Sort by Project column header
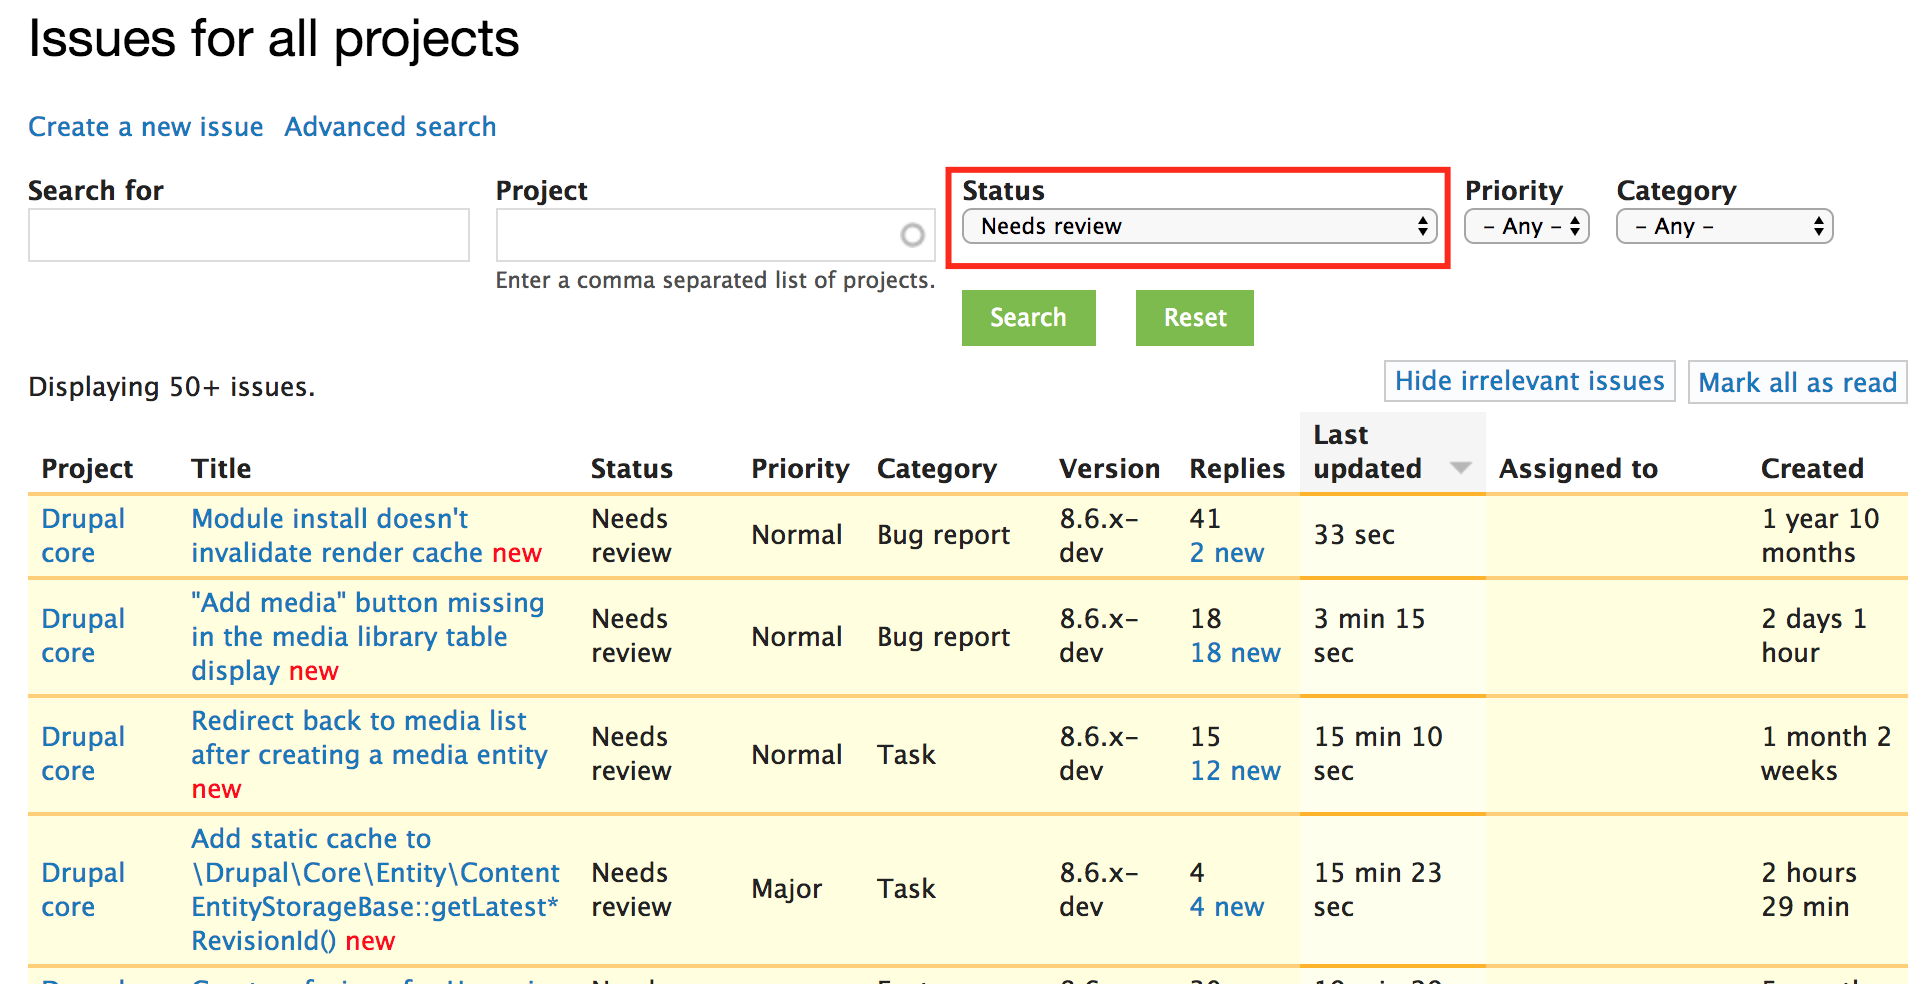This screenshot has height=984, width=1922. pyautogui.click(x=87, y=468)
